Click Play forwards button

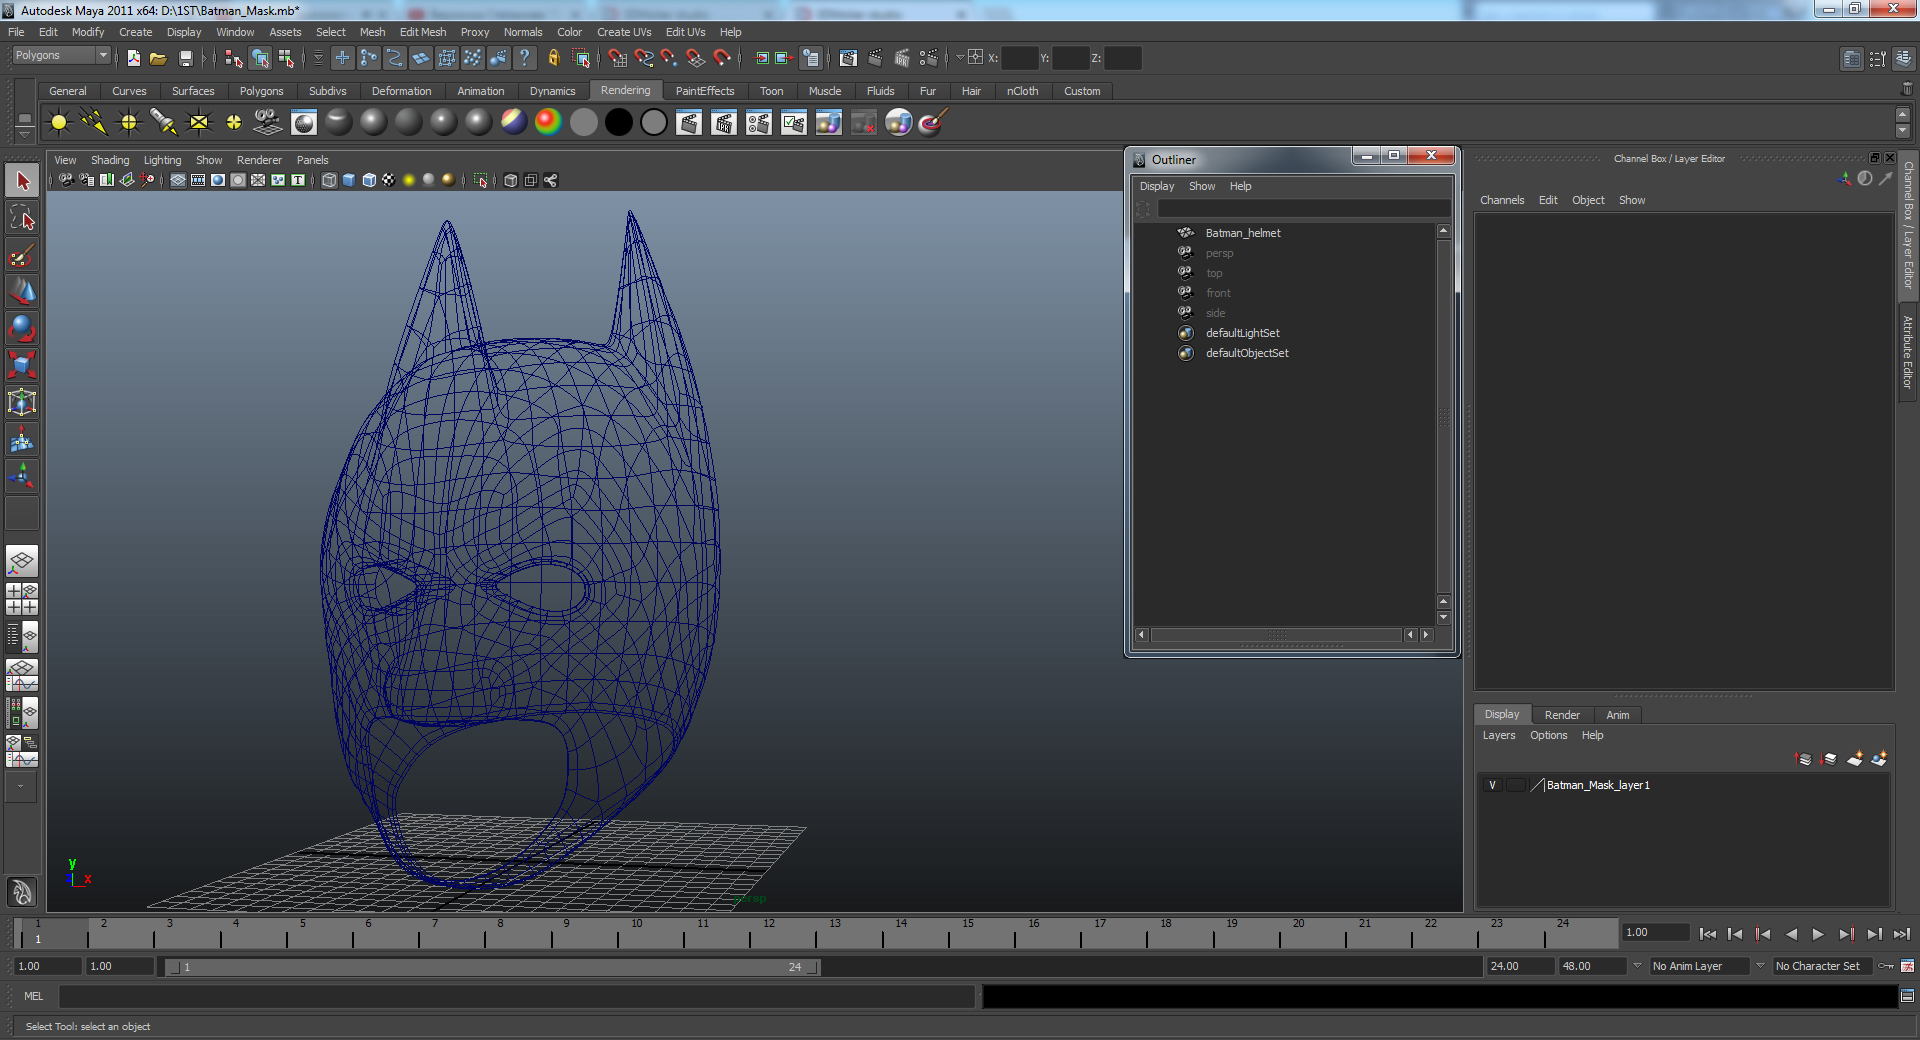[x=1818, y=934]
